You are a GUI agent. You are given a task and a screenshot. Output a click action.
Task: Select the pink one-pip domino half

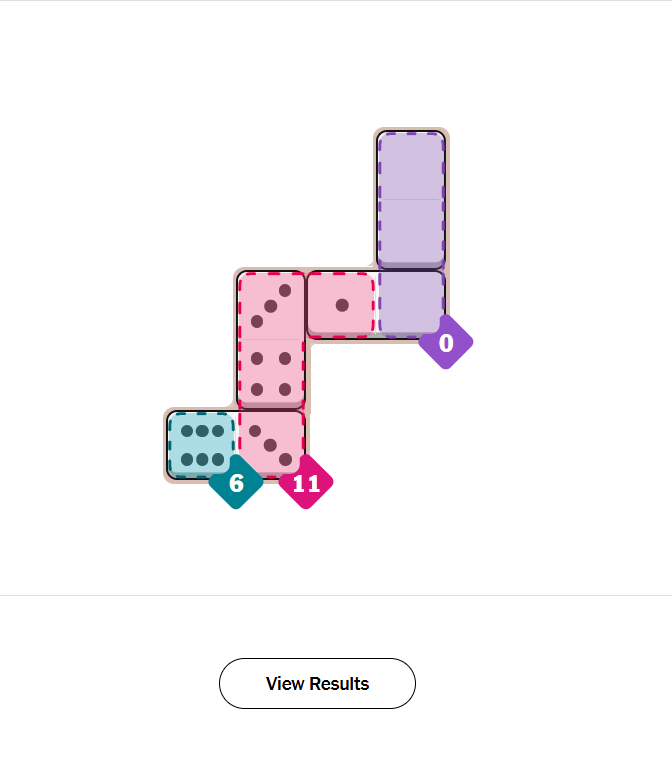341,304
